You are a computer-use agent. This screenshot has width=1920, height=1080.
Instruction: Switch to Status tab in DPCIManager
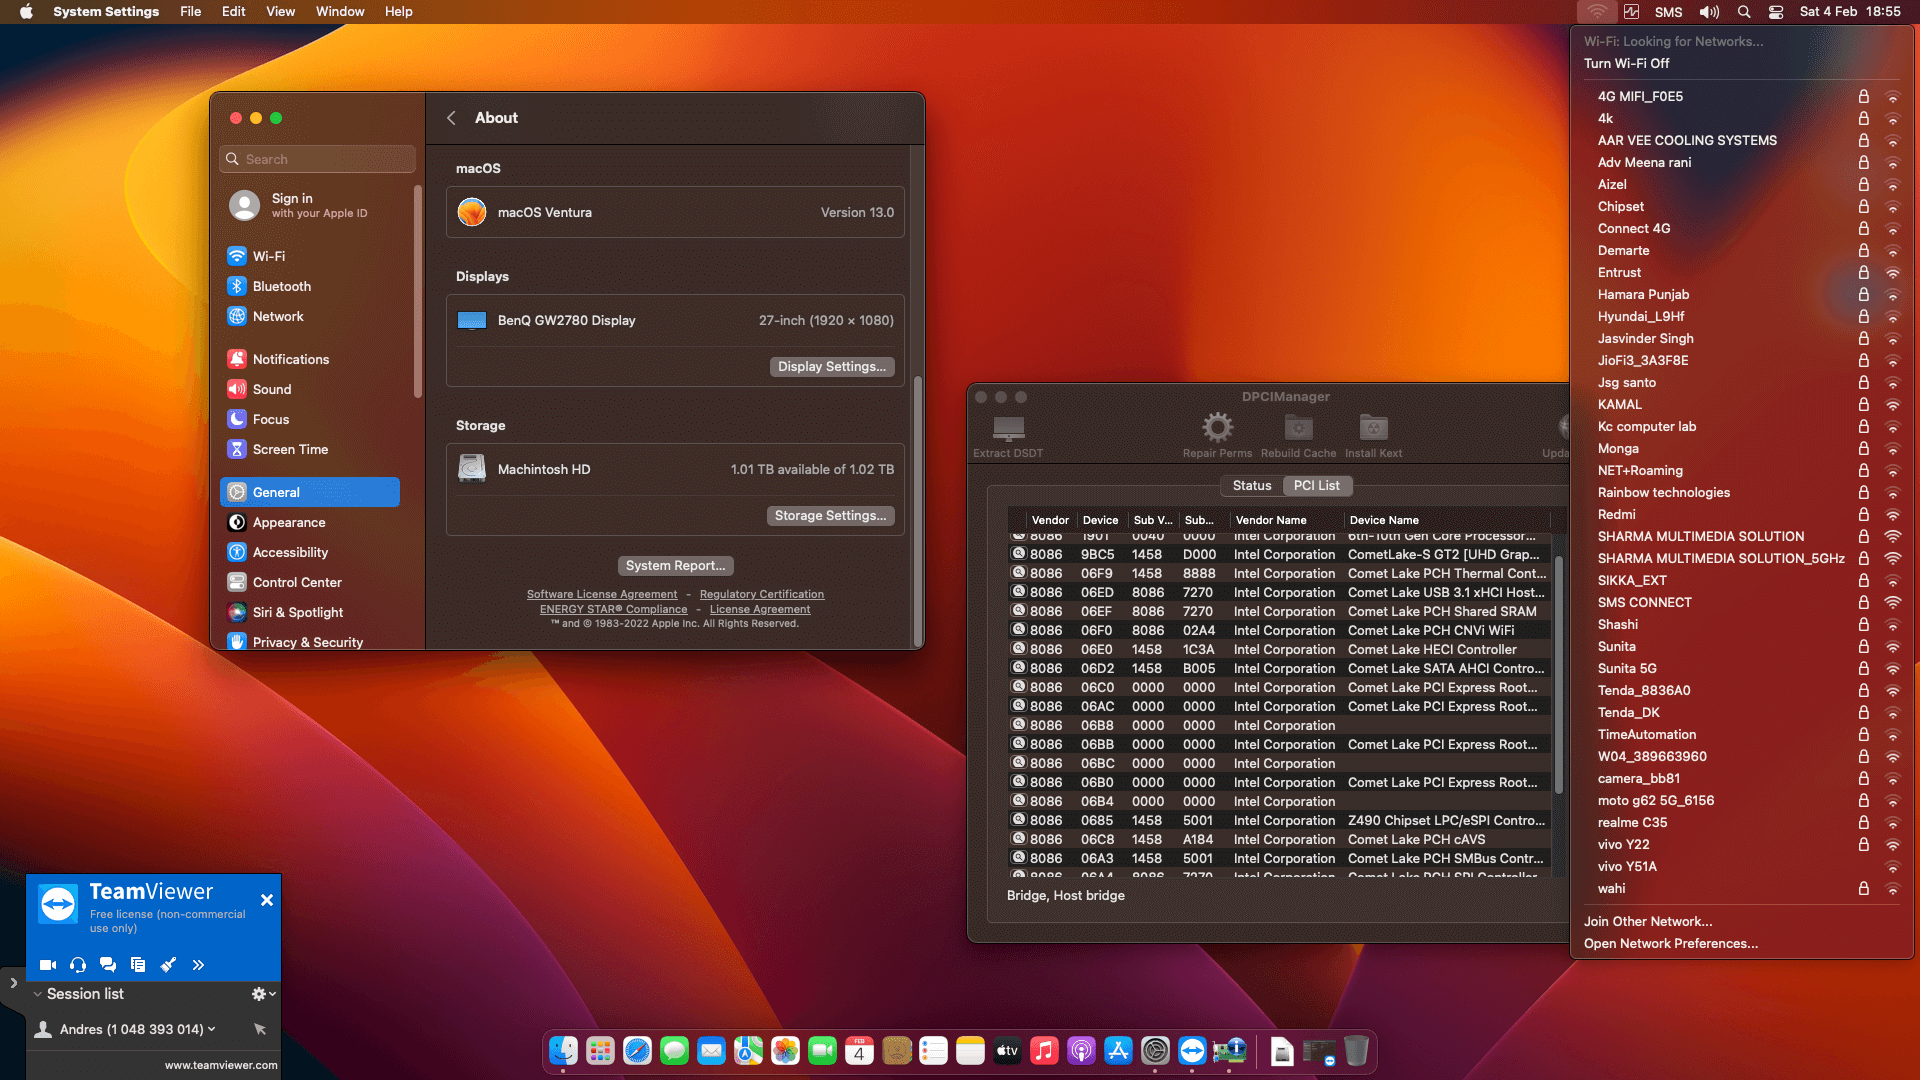(x=1252, y=486)
